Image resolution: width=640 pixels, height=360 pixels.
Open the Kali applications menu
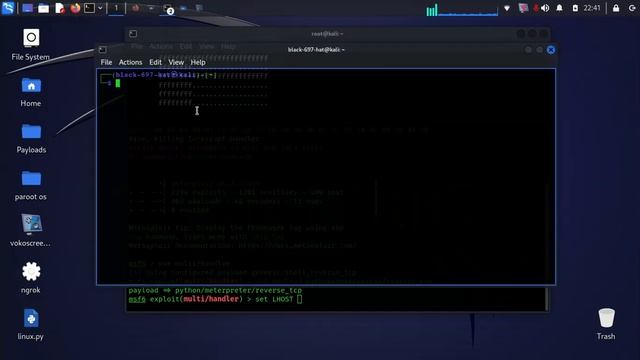pyautogui.click(x=8, y=8)
